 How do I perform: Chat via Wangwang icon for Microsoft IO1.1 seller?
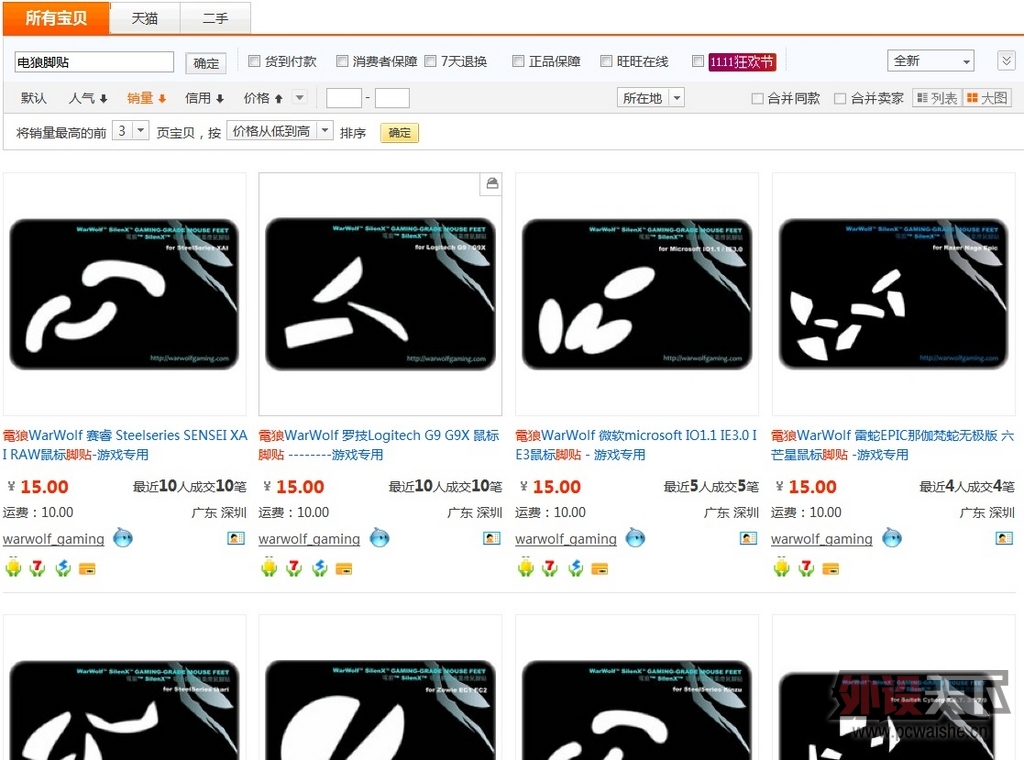click(635, 538)
